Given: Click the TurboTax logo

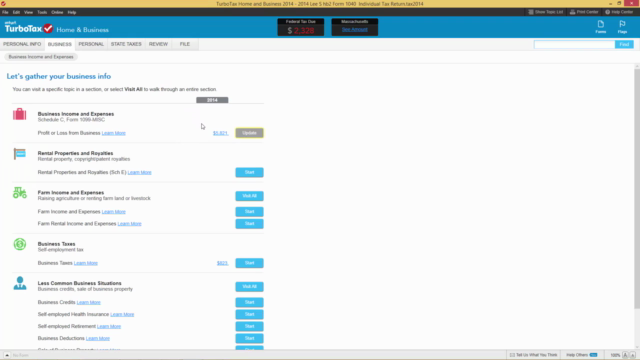Looking at the screenshot, I should click(29, 28).
